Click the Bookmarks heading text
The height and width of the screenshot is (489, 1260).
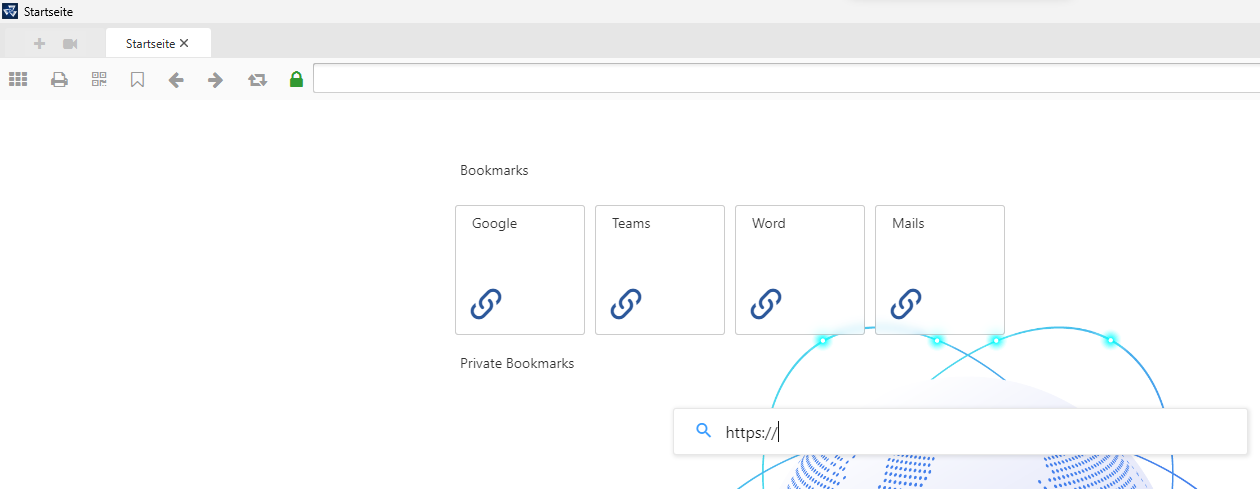(x=494, y=170)
